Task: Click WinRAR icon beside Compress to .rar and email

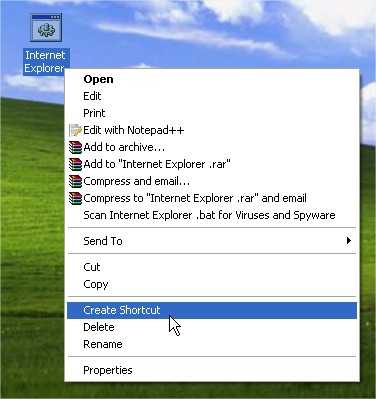Action: pos(75,198)
